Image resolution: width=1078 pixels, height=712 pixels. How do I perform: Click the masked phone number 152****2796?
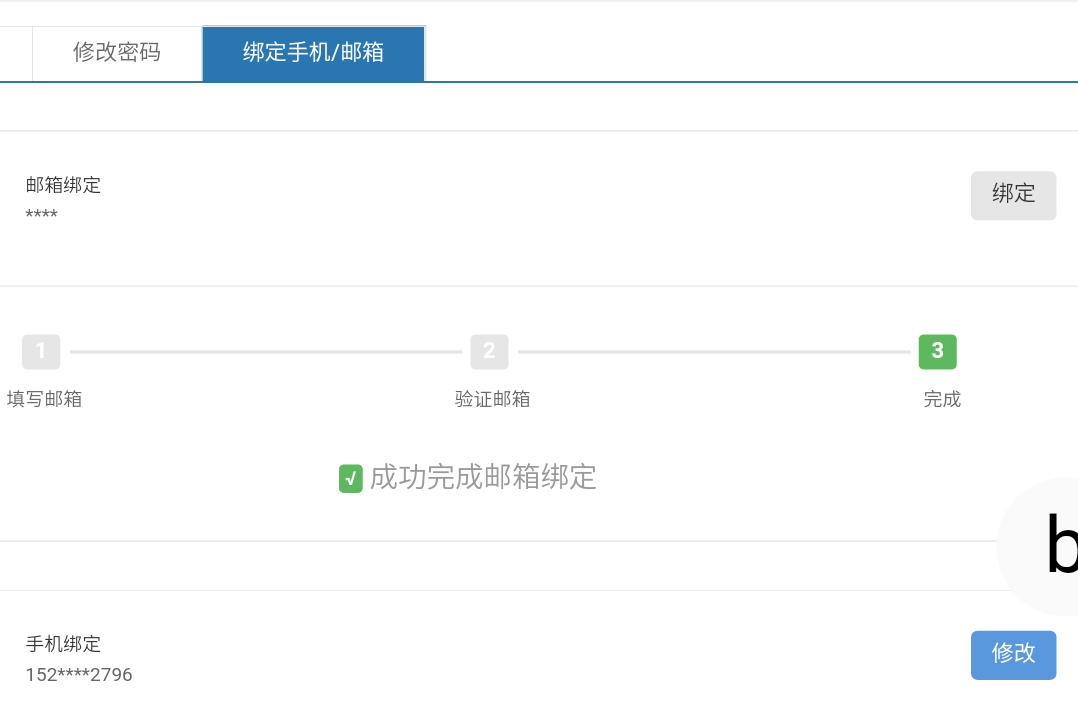79,675
